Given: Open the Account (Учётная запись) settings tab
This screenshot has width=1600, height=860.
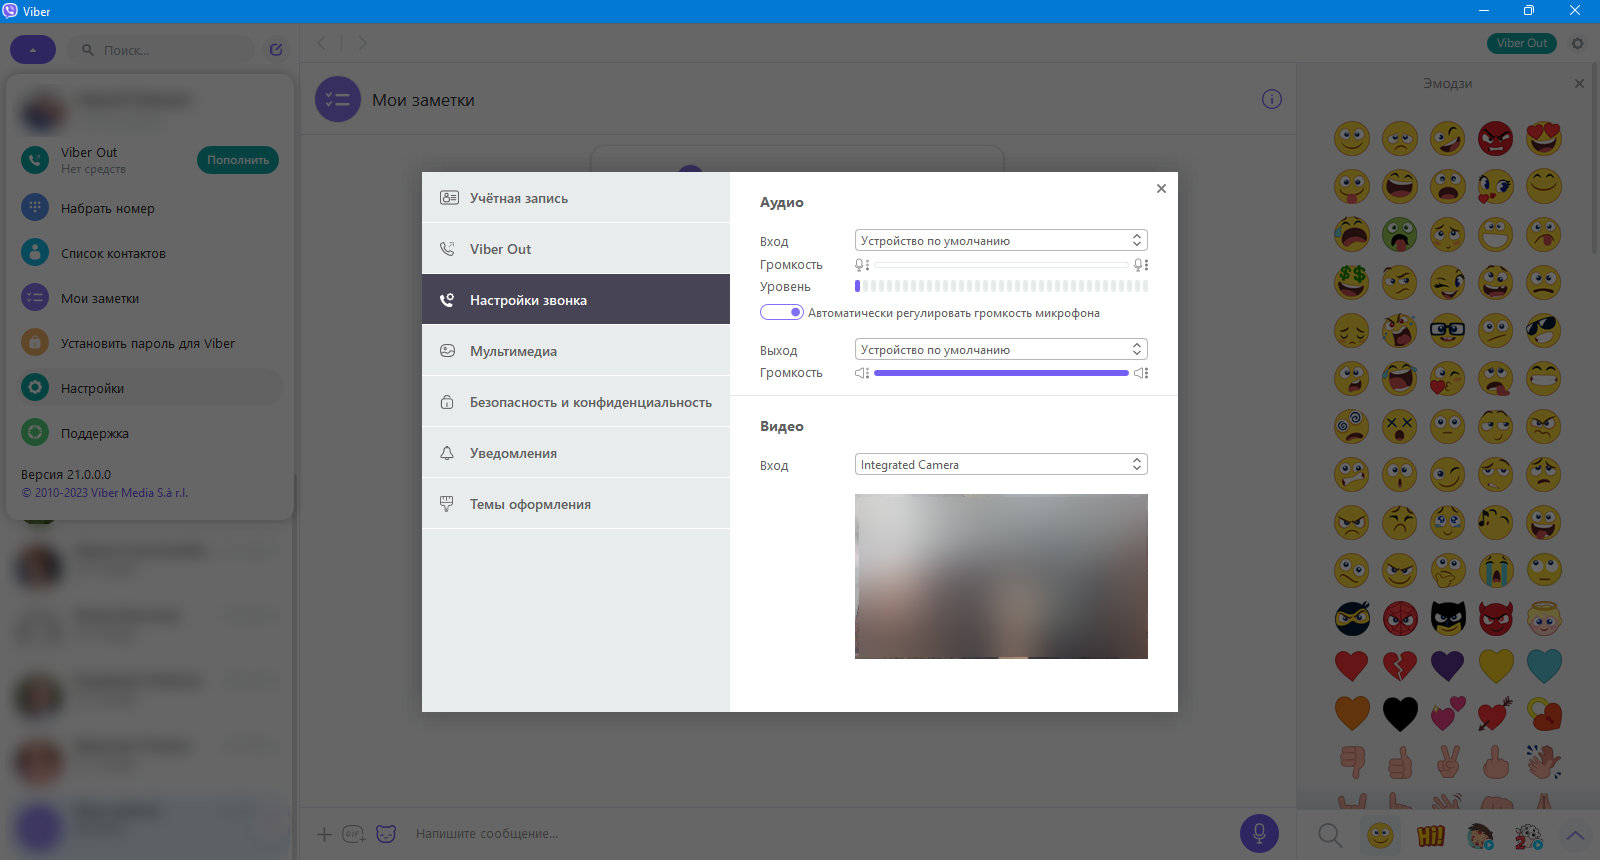Looking at the screenshot, I should 576,198.
